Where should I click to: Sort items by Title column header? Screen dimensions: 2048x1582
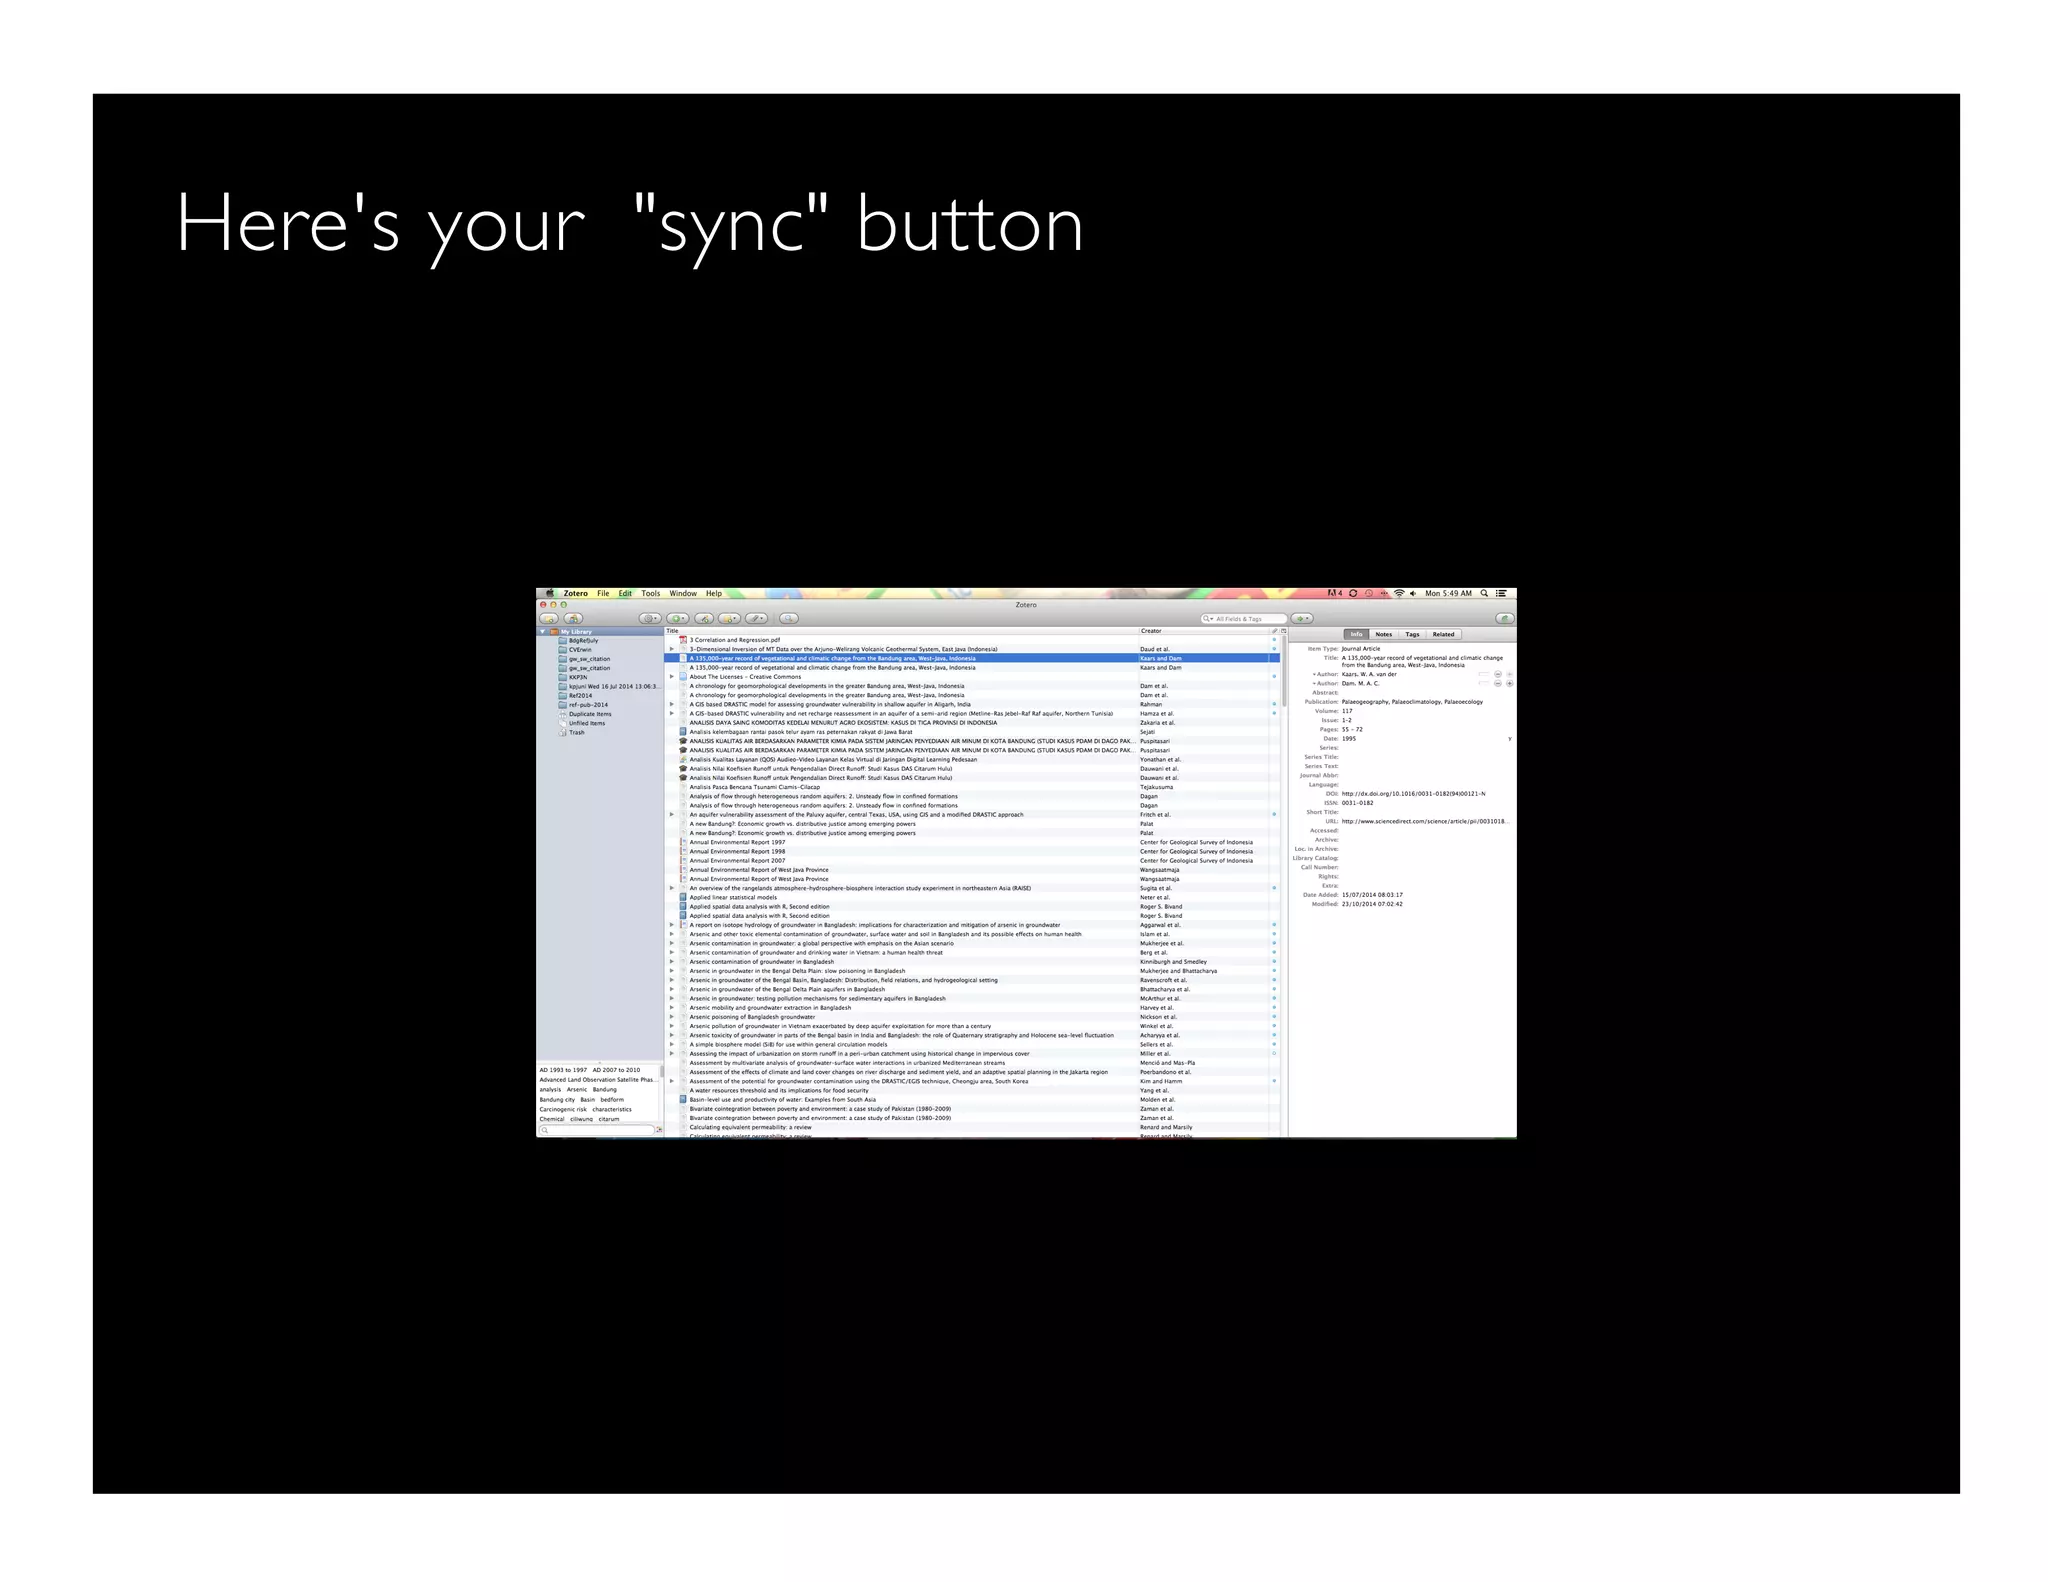pos(900,631)
